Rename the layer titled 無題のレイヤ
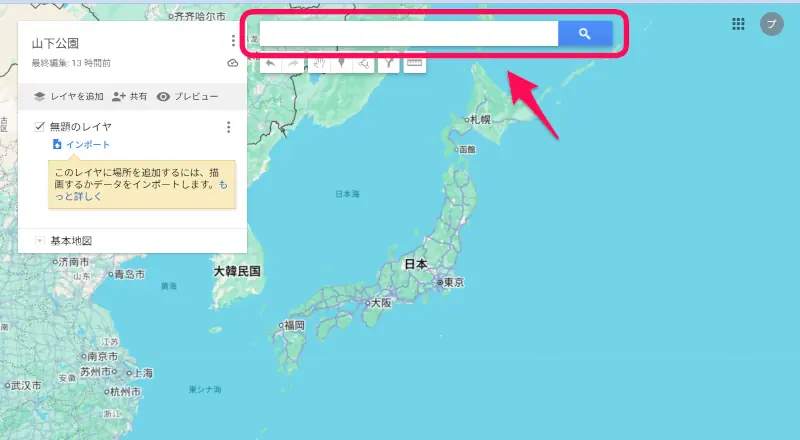This screenshot has width=800, height=440. pos(81,127)
